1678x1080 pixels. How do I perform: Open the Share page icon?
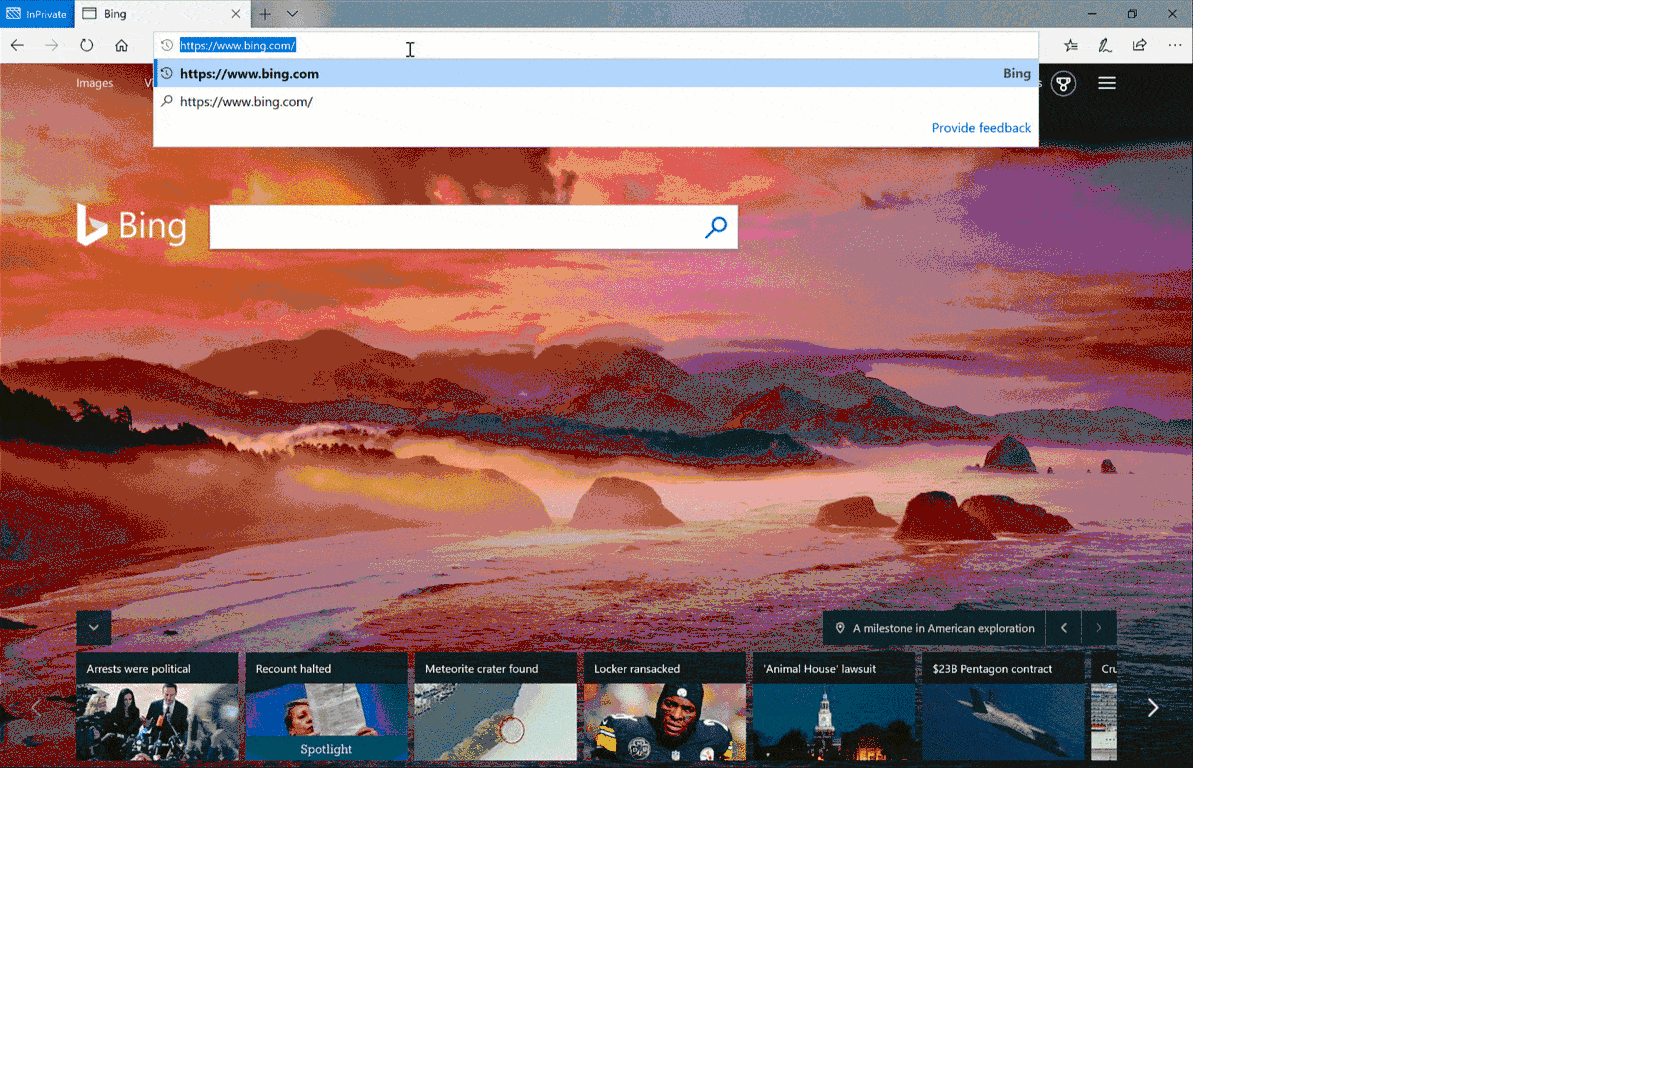point(1140,45)
